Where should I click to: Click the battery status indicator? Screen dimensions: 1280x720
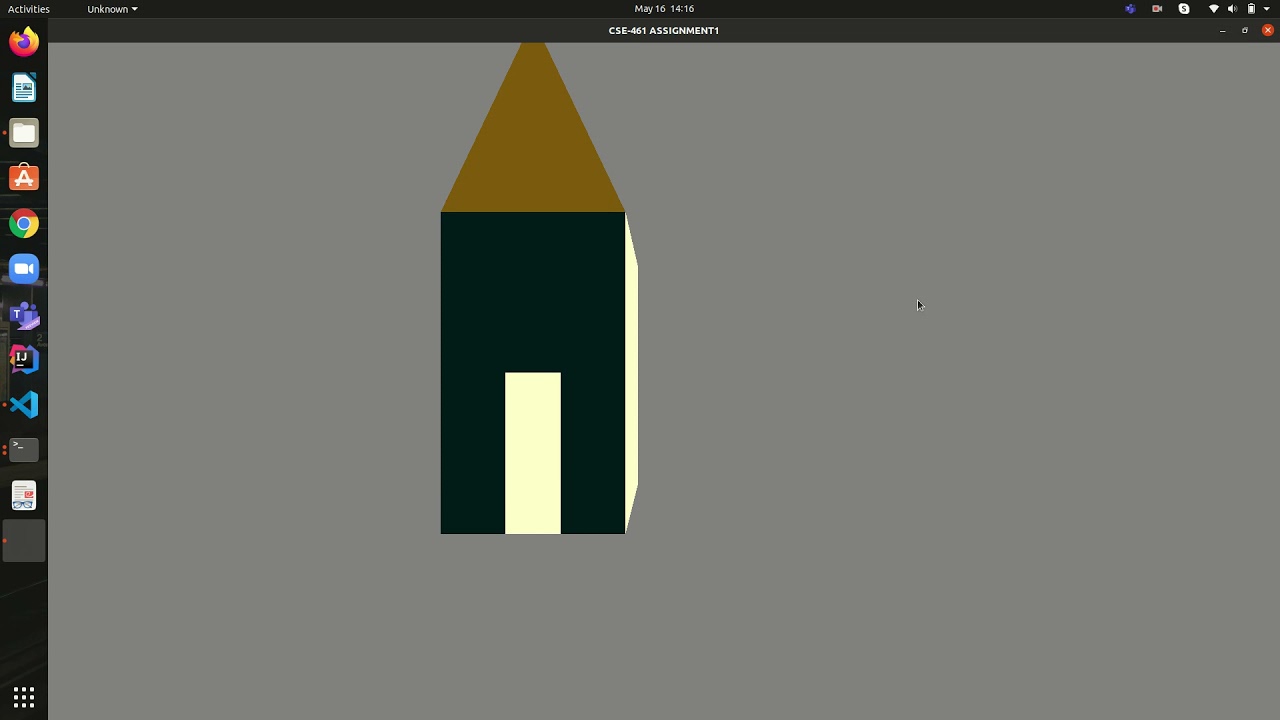tap(1251, 9)
